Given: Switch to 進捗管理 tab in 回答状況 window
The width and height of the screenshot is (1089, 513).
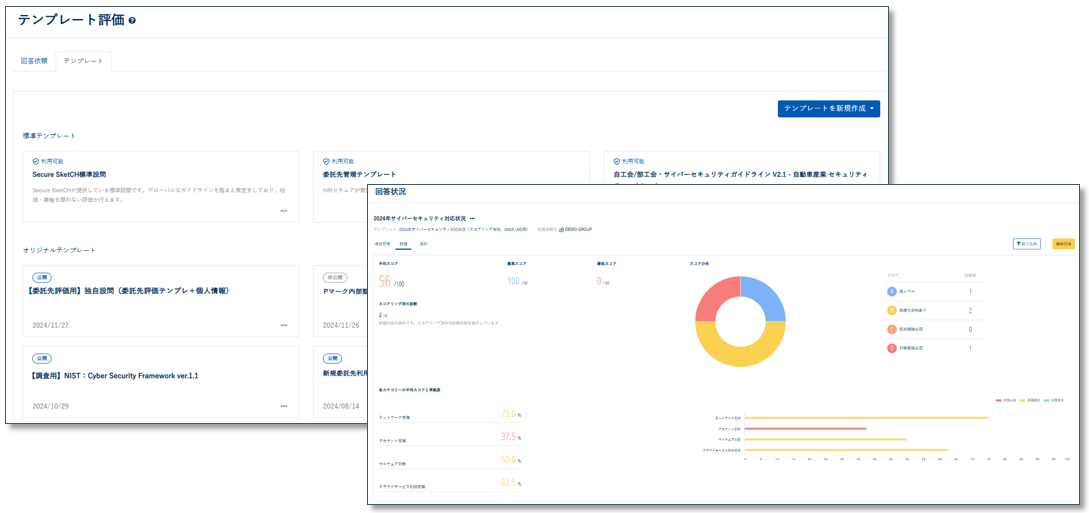Looking at the screenshot, I should click(x=382, y=244).
